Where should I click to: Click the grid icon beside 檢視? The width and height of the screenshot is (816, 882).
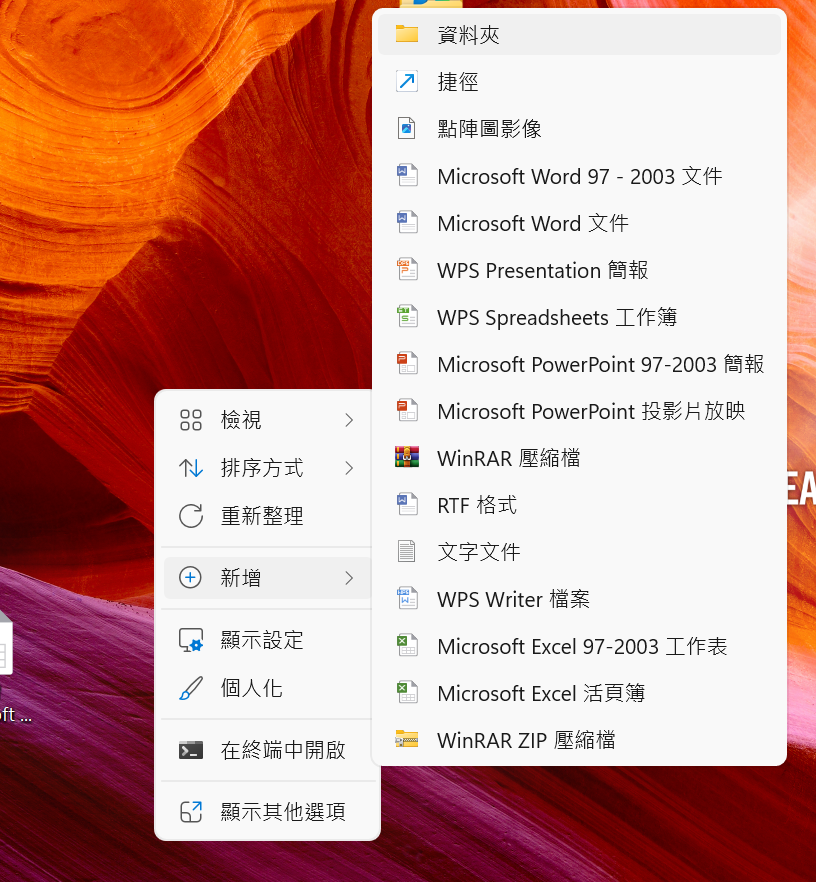(x=191, y=420)
